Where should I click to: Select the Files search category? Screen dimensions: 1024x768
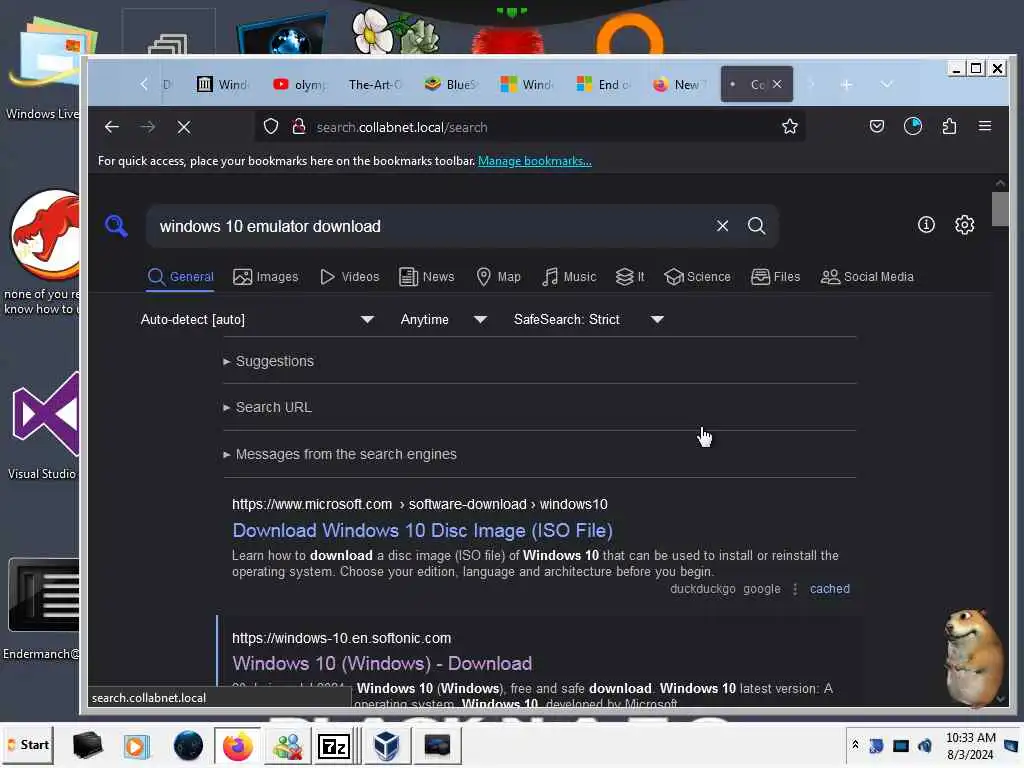[x=775, y=277]
